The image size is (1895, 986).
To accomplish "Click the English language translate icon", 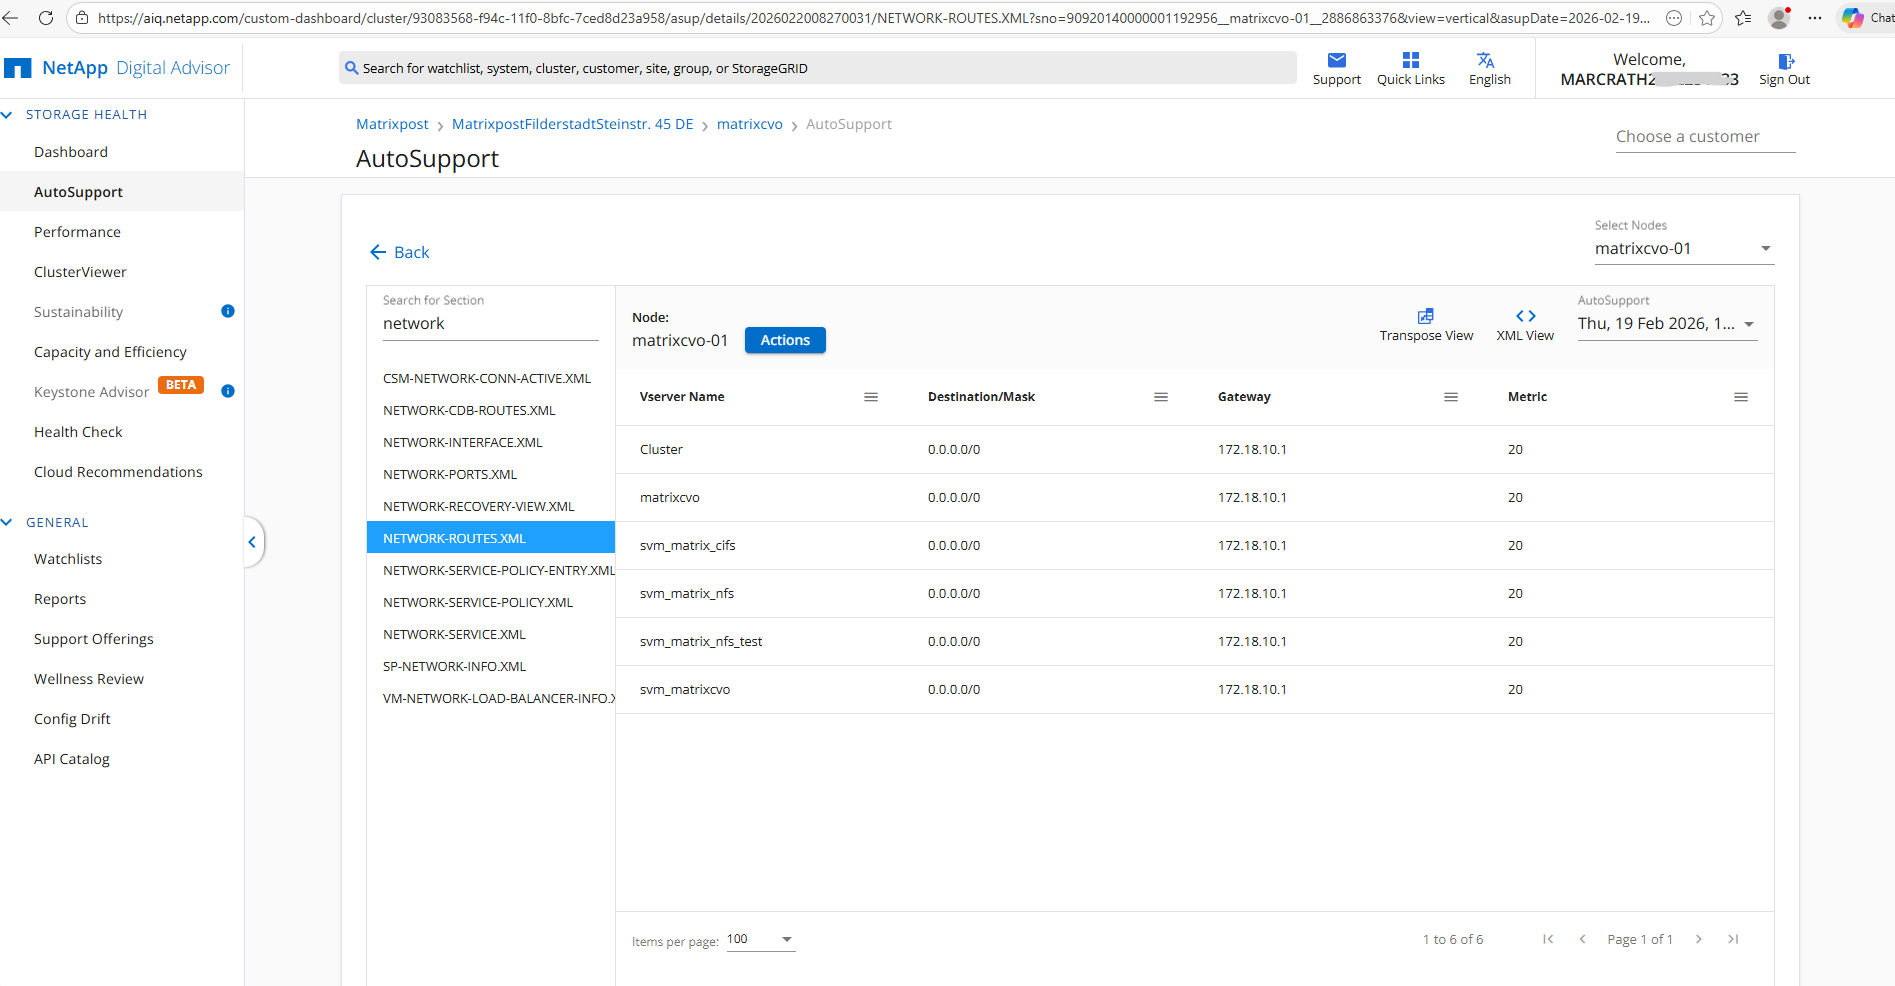I will pos(1486,61).
